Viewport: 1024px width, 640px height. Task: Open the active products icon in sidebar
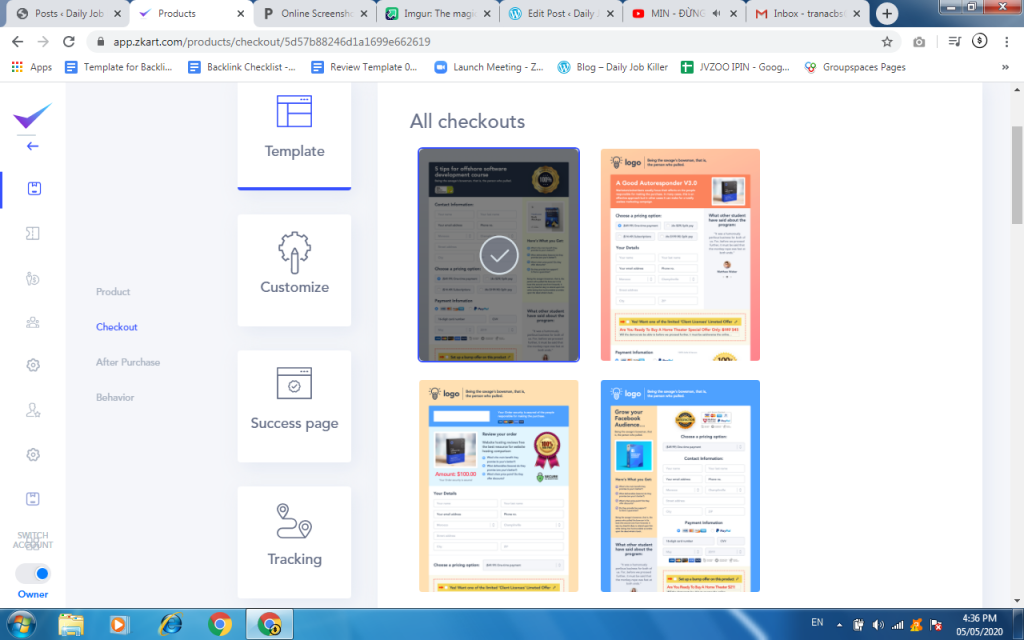tap(33, 189)
